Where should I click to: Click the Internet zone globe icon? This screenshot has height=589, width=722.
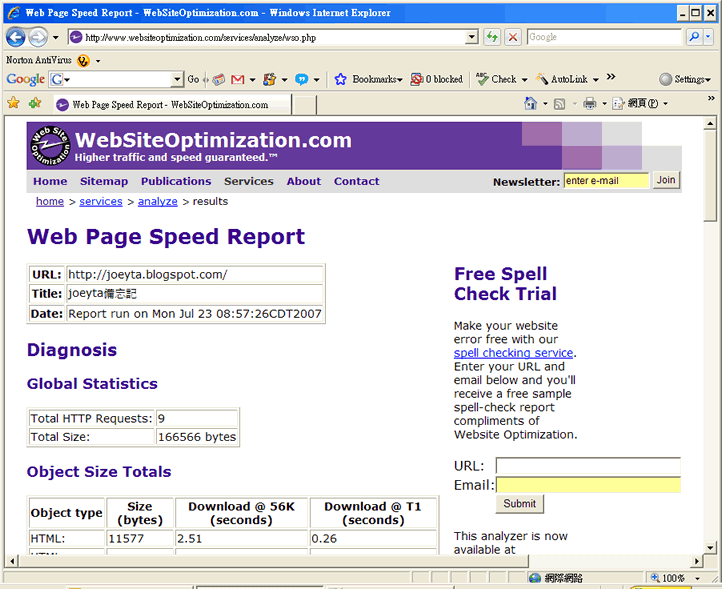point(535,578)
